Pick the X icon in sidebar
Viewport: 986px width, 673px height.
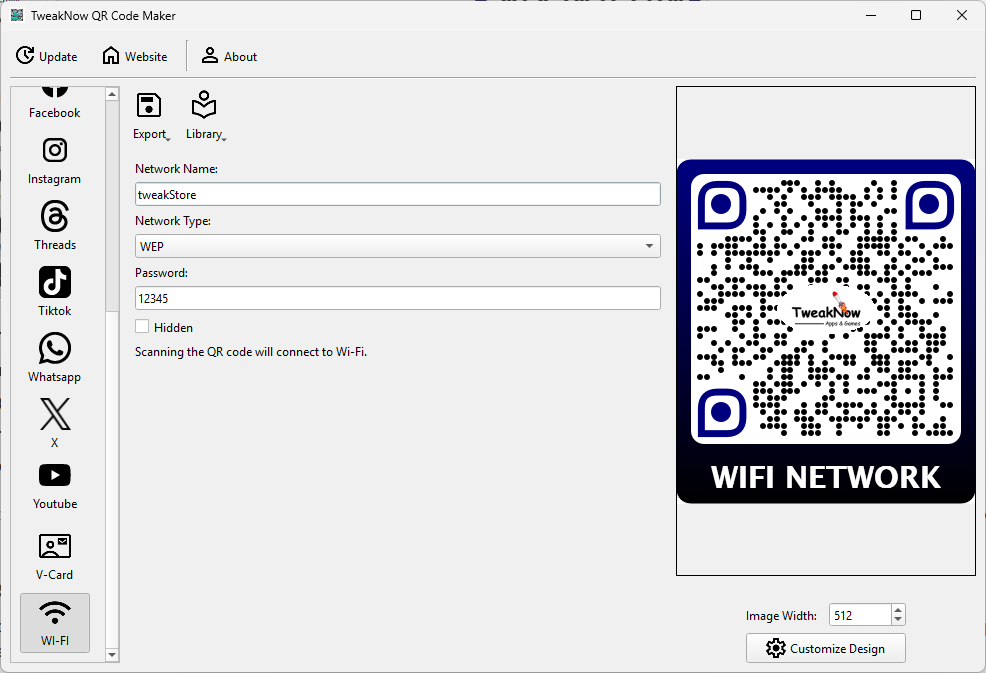[55, 422]
